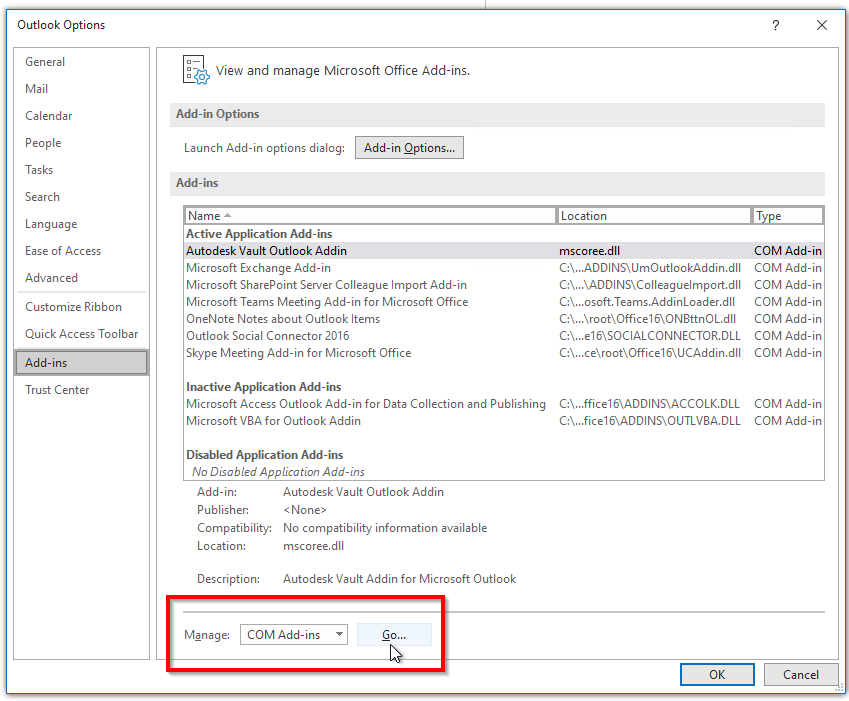
Task: Select OneNote Notes about Outlook Items
Action: [504, 319]
